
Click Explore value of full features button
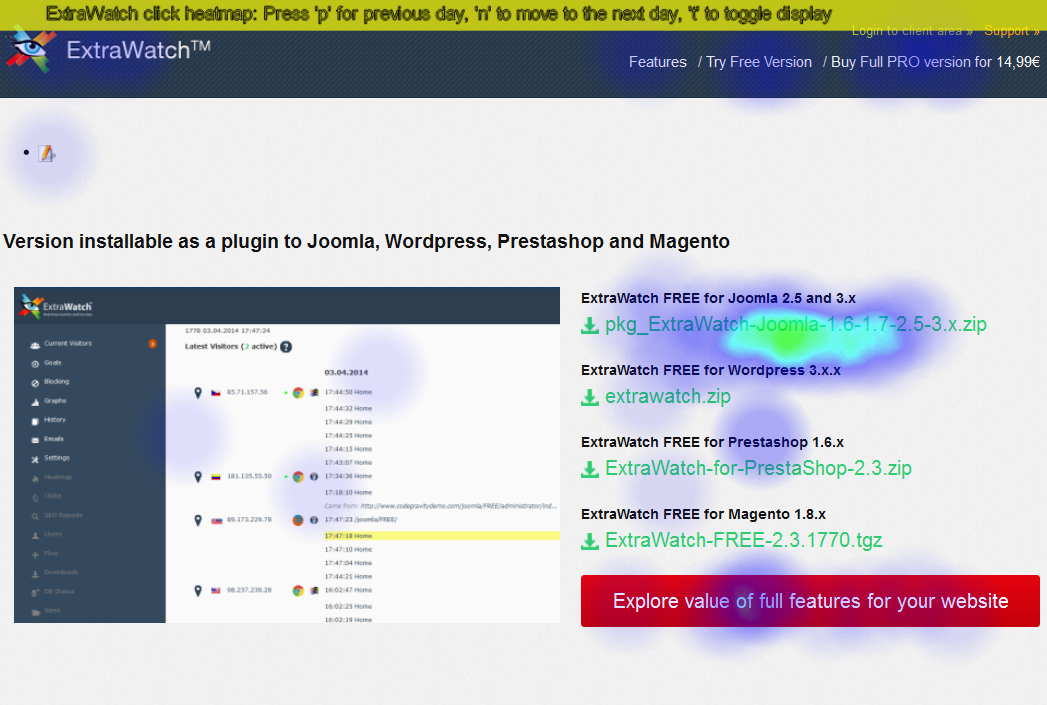810,601
